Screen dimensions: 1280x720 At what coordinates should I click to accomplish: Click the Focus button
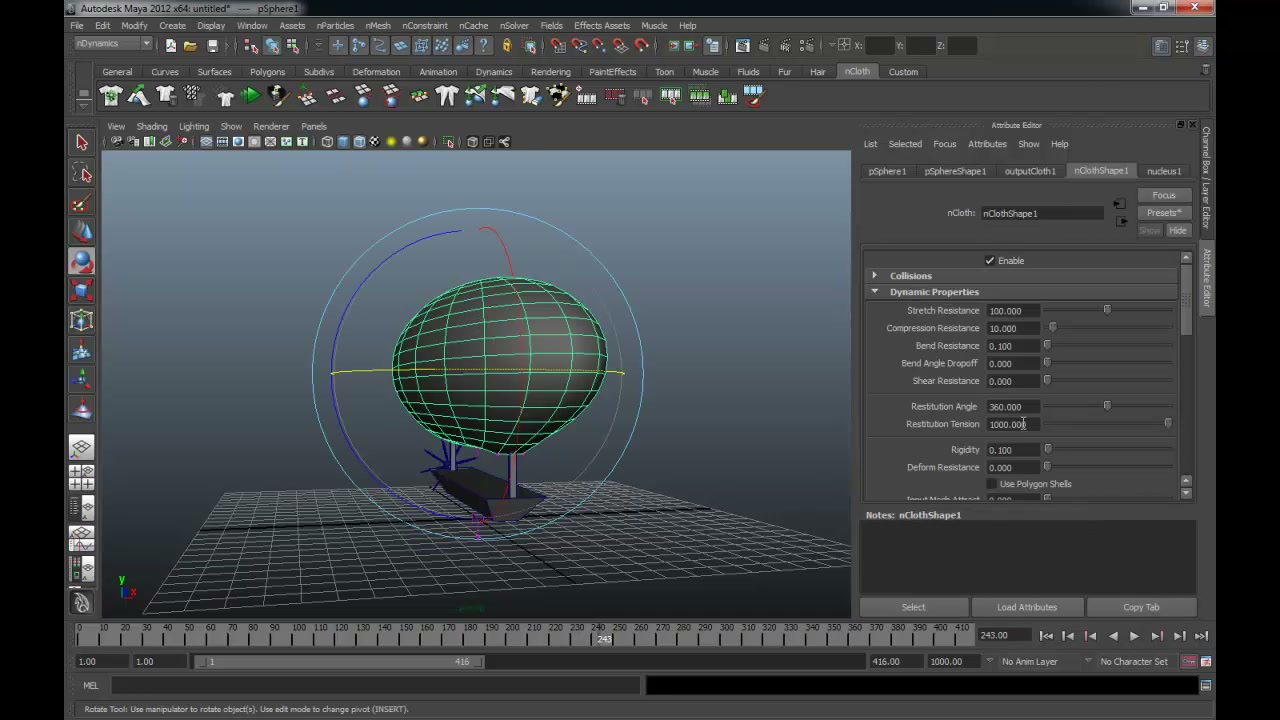pyautogui.click(x=1164, y=196)
